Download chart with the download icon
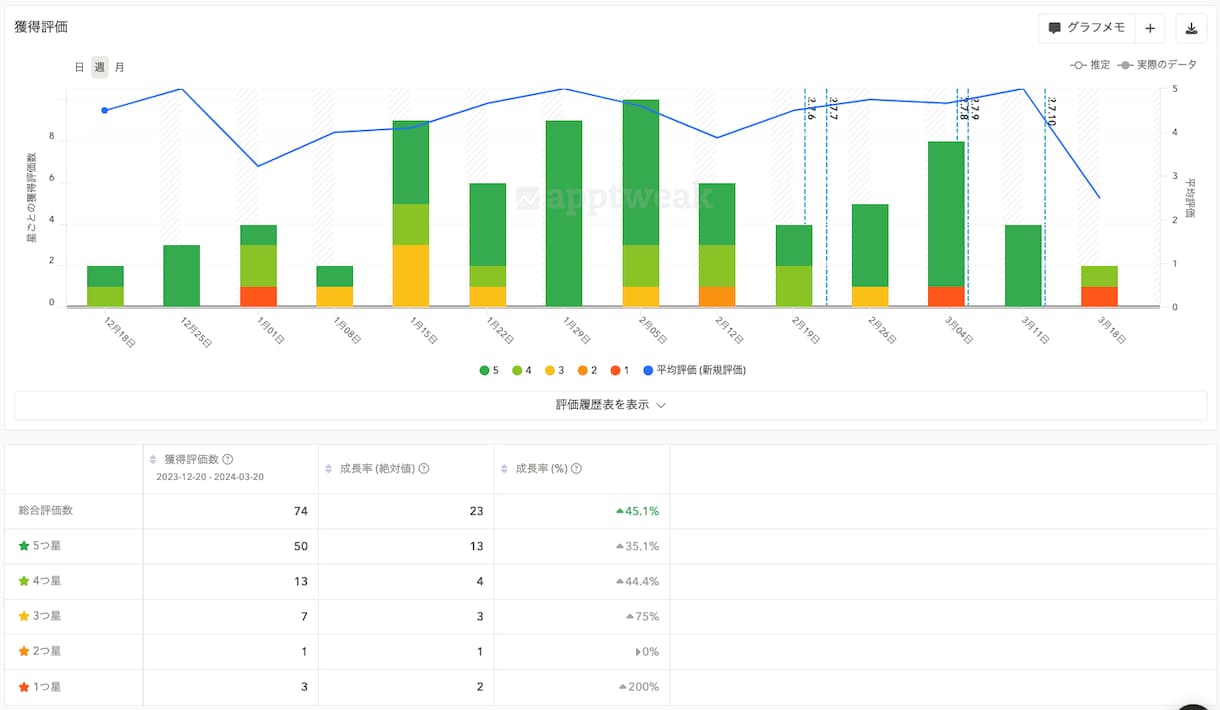The width and height of the screenshot is (1220, 710). click(1192, 28)
